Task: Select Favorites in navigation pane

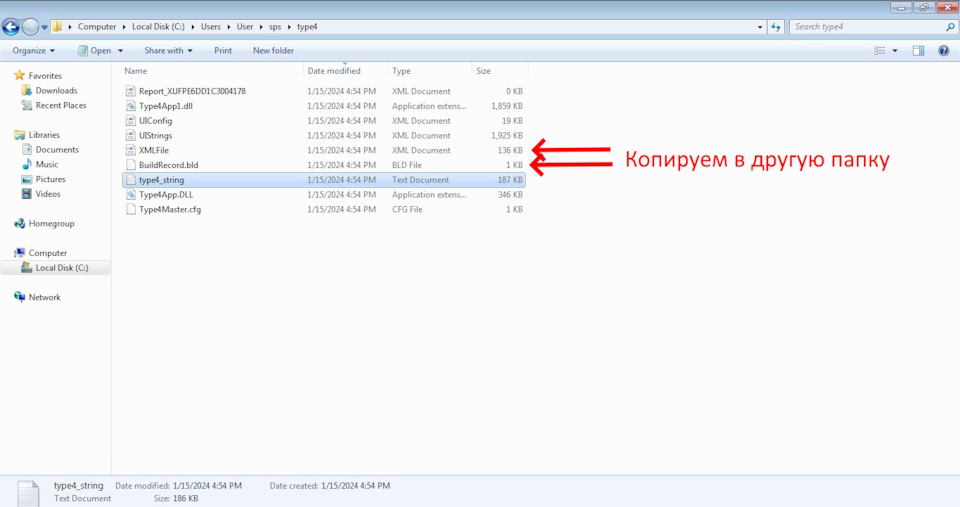Action: [x=45, y=75]
